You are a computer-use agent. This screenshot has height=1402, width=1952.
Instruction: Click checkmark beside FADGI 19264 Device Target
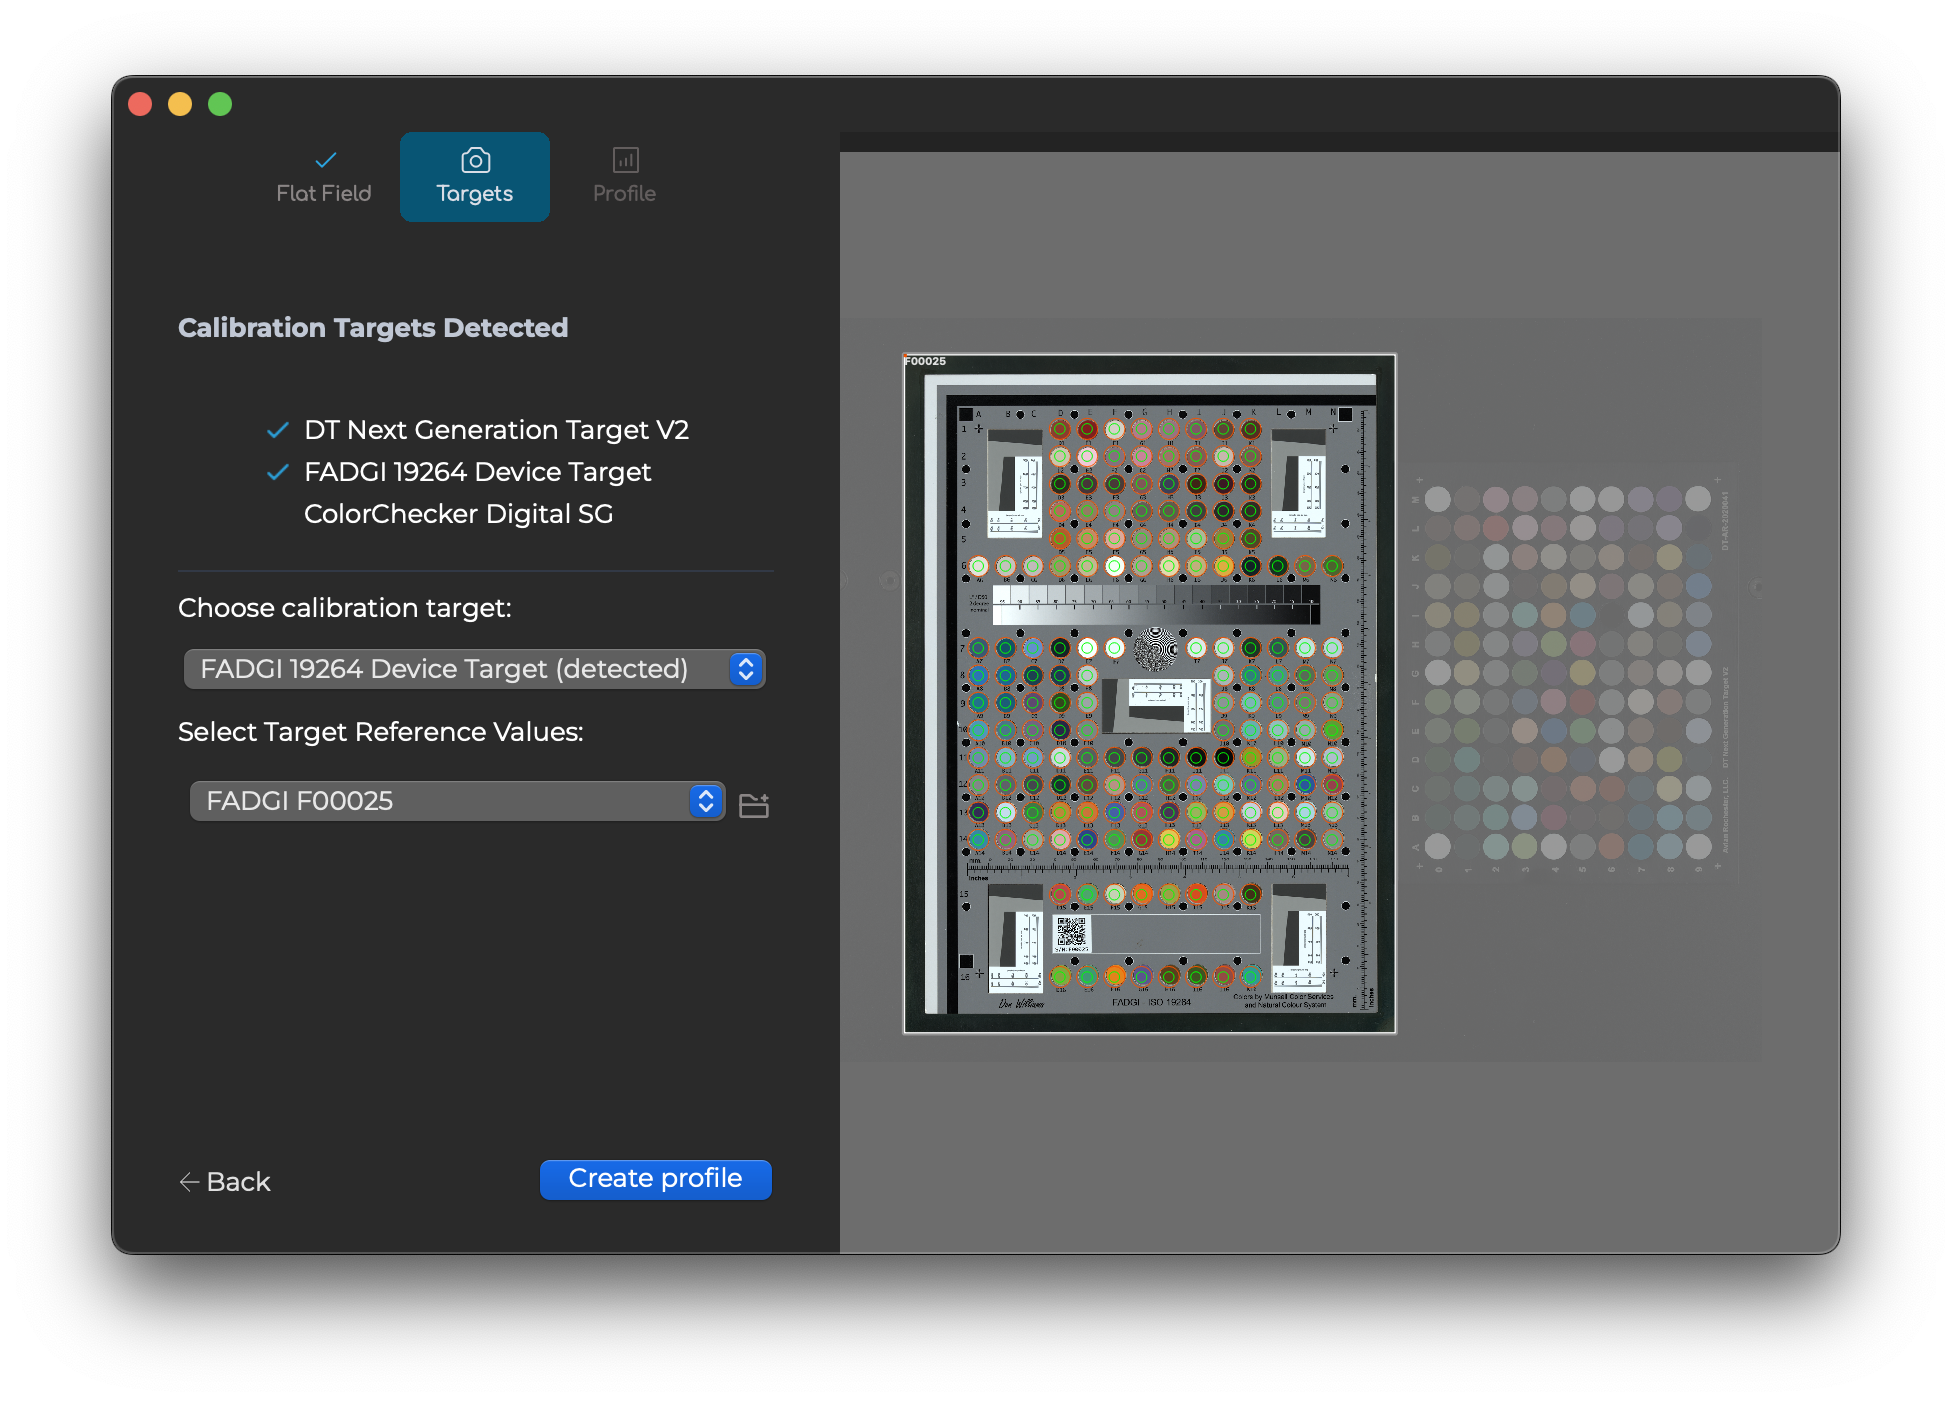point(278,472)
